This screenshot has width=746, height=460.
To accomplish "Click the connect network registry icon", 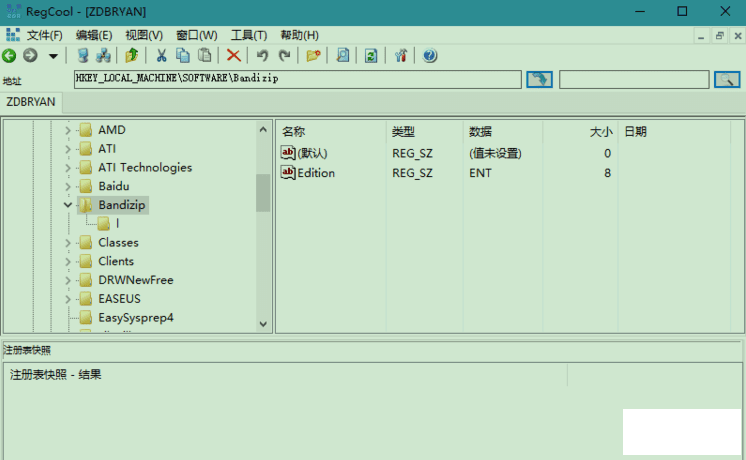I will pos(103,56).
